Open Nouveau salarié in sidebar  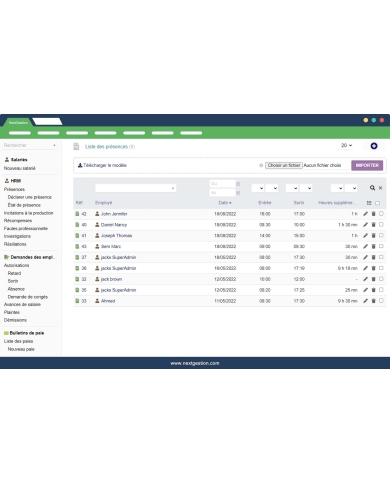20,168
